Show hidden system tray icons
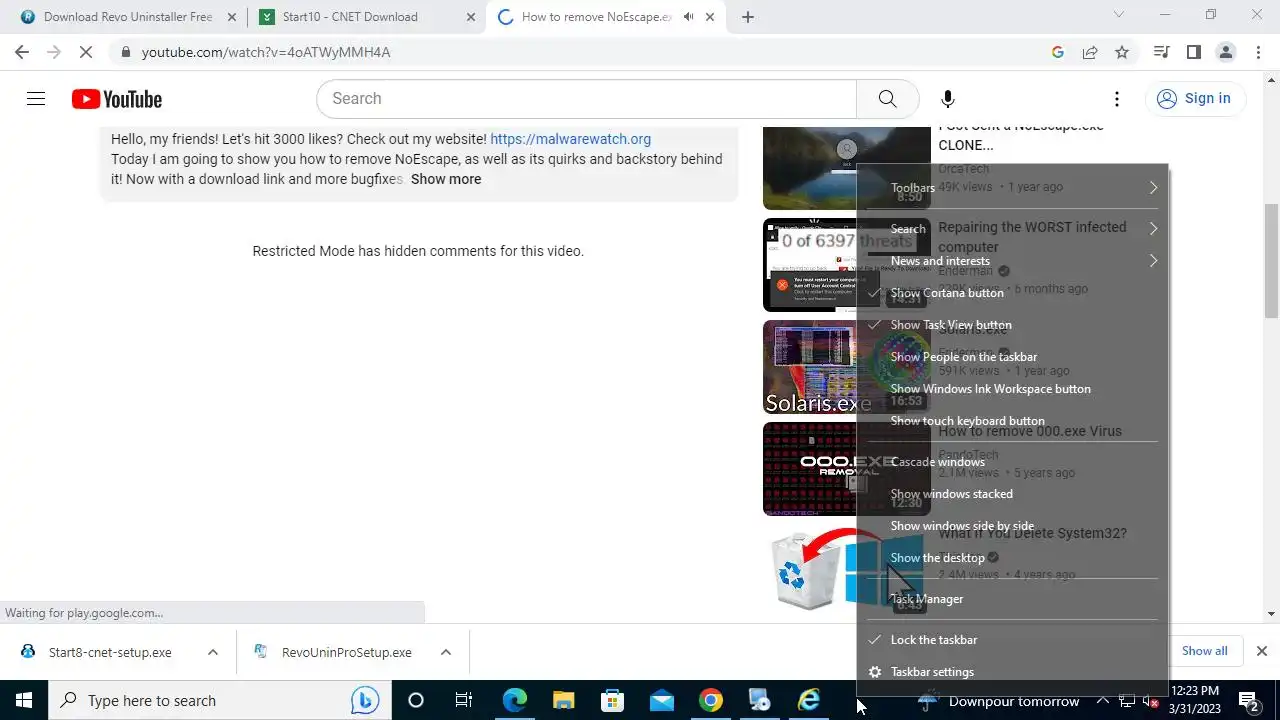Screen dimensions: 1280x720 pos(1103,701)
